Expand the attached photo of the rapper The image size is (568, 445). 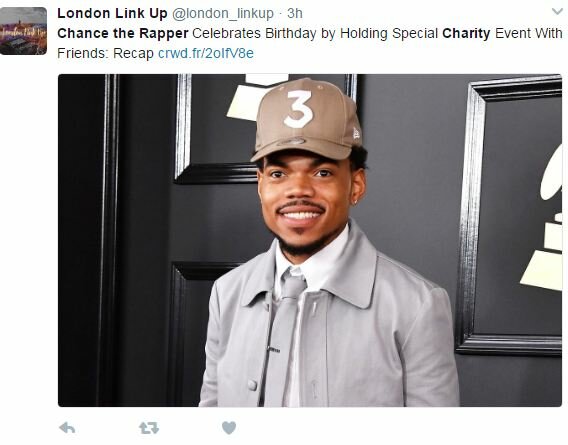click(310, 240)
